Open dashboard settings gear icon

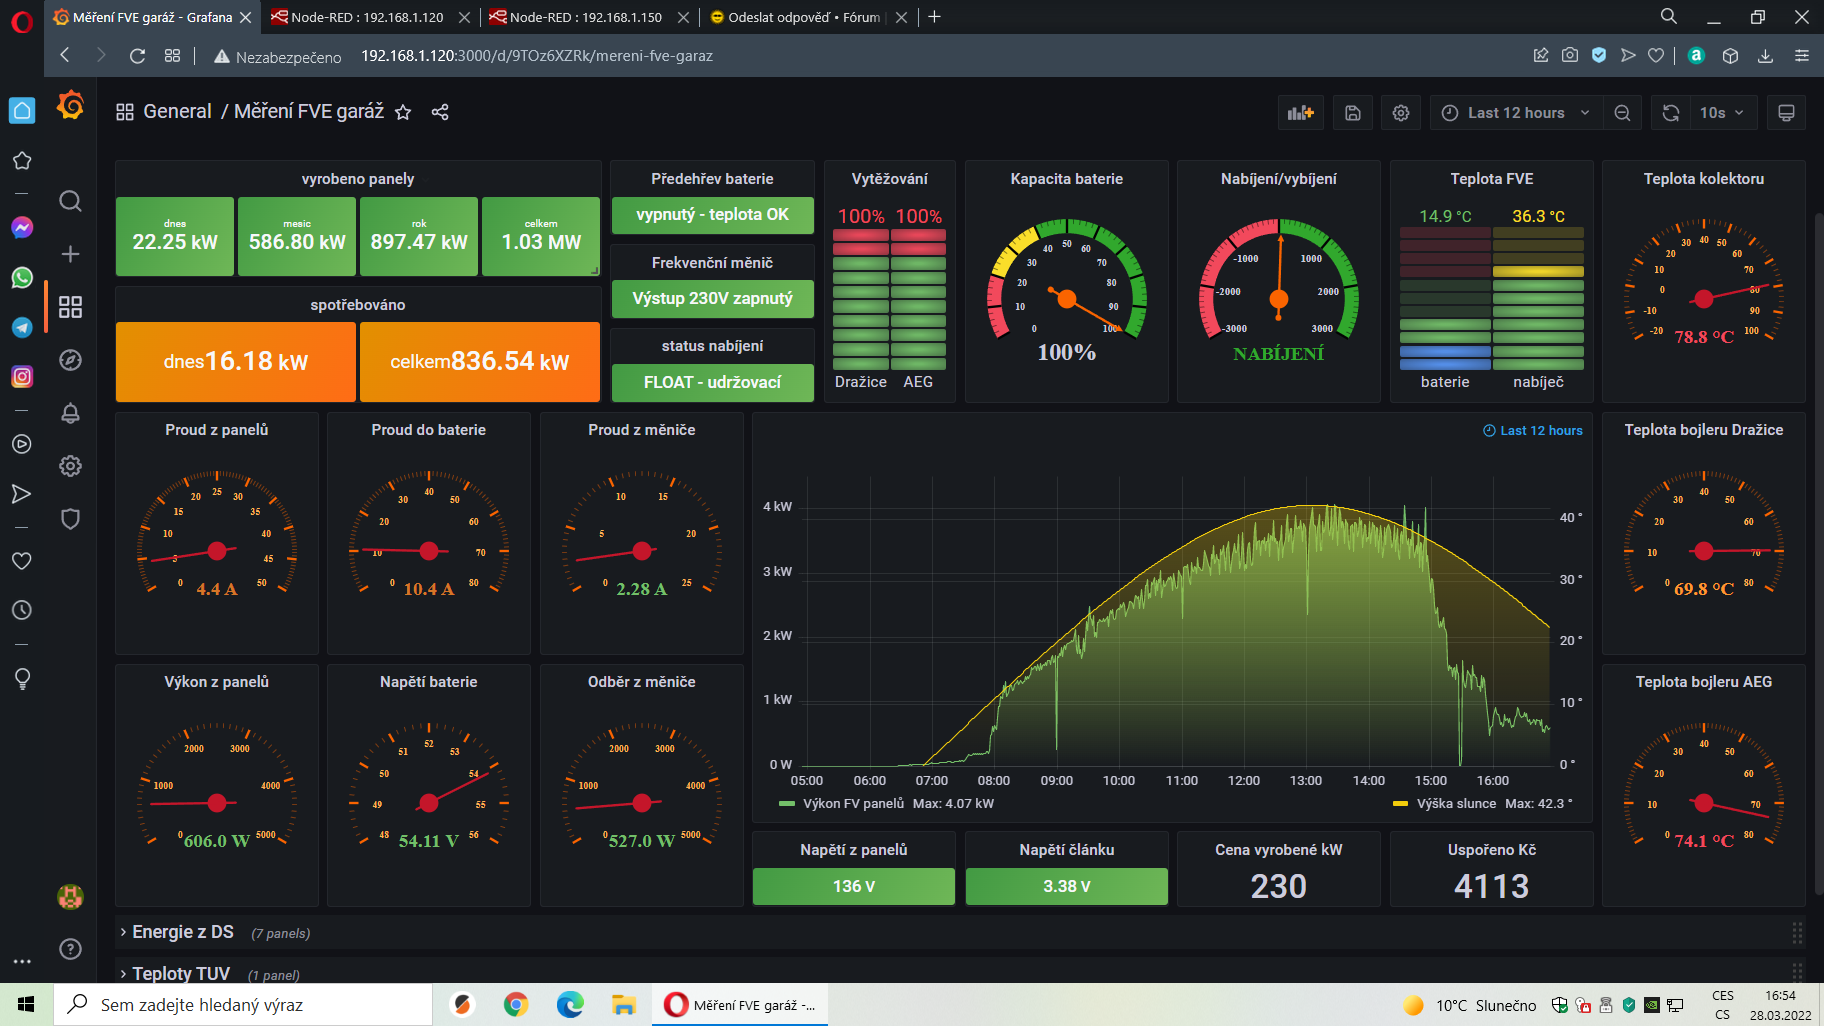click(x=1401, y=113)
